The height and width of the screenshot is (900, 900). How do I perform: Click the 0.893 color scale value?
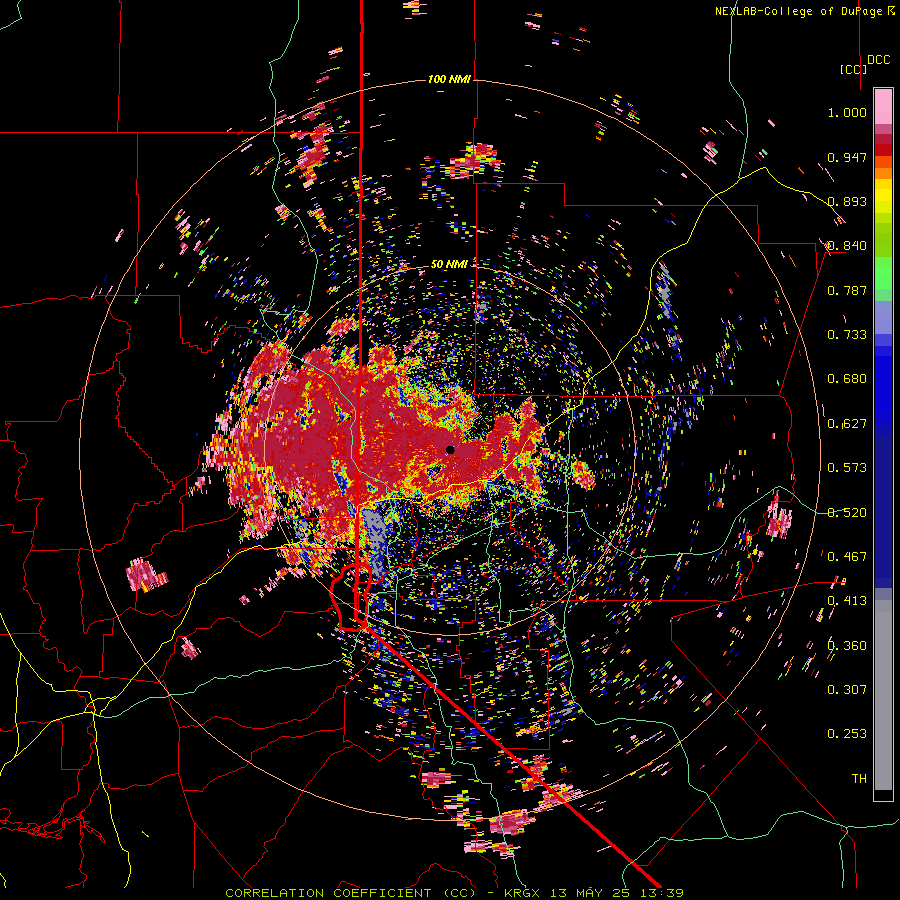pos(847,201)
